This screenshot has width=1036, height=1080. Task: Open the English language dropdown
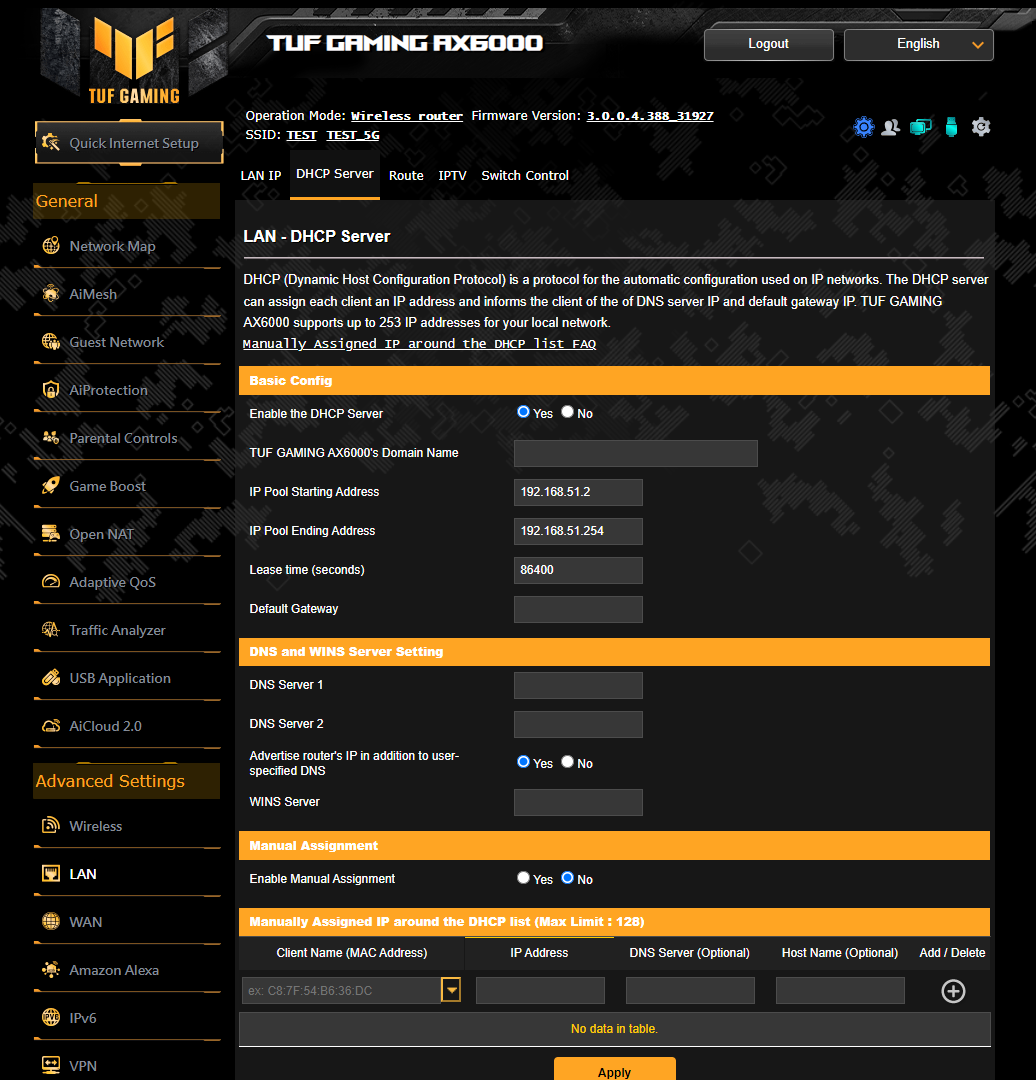pos(918,44)
